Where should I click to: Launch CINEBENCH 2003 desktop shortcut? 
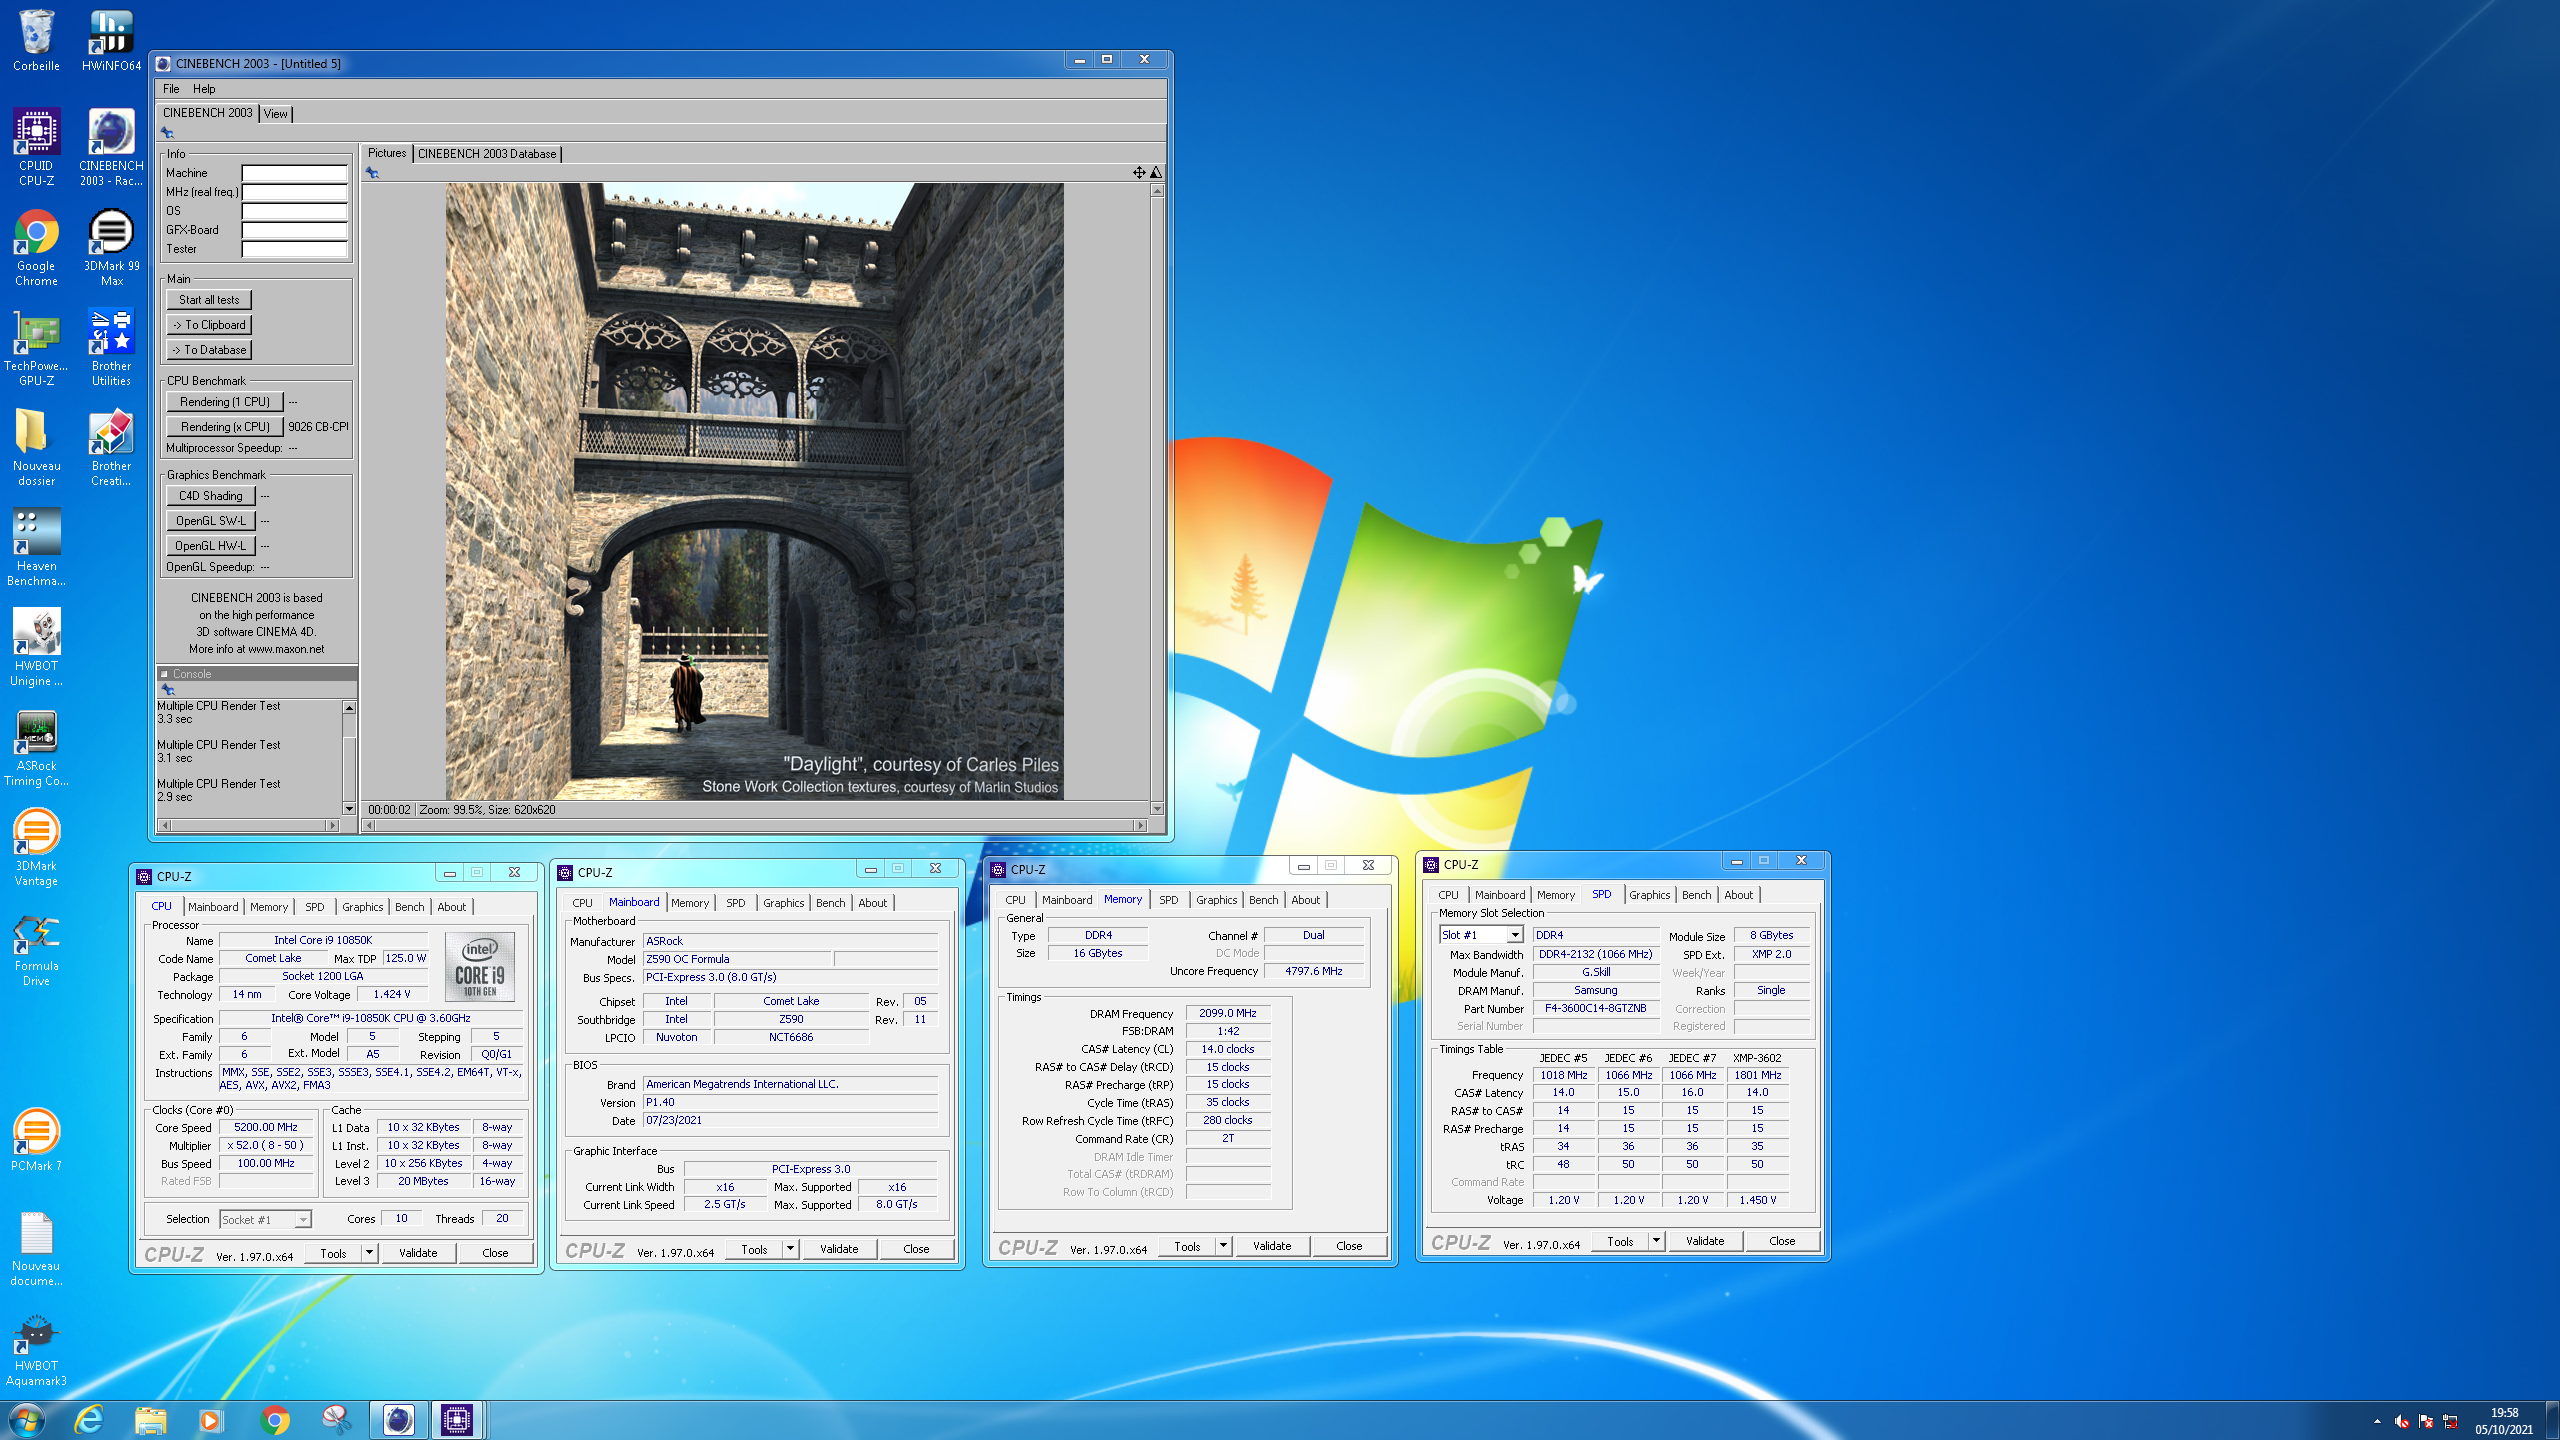(x=111, y=147)
